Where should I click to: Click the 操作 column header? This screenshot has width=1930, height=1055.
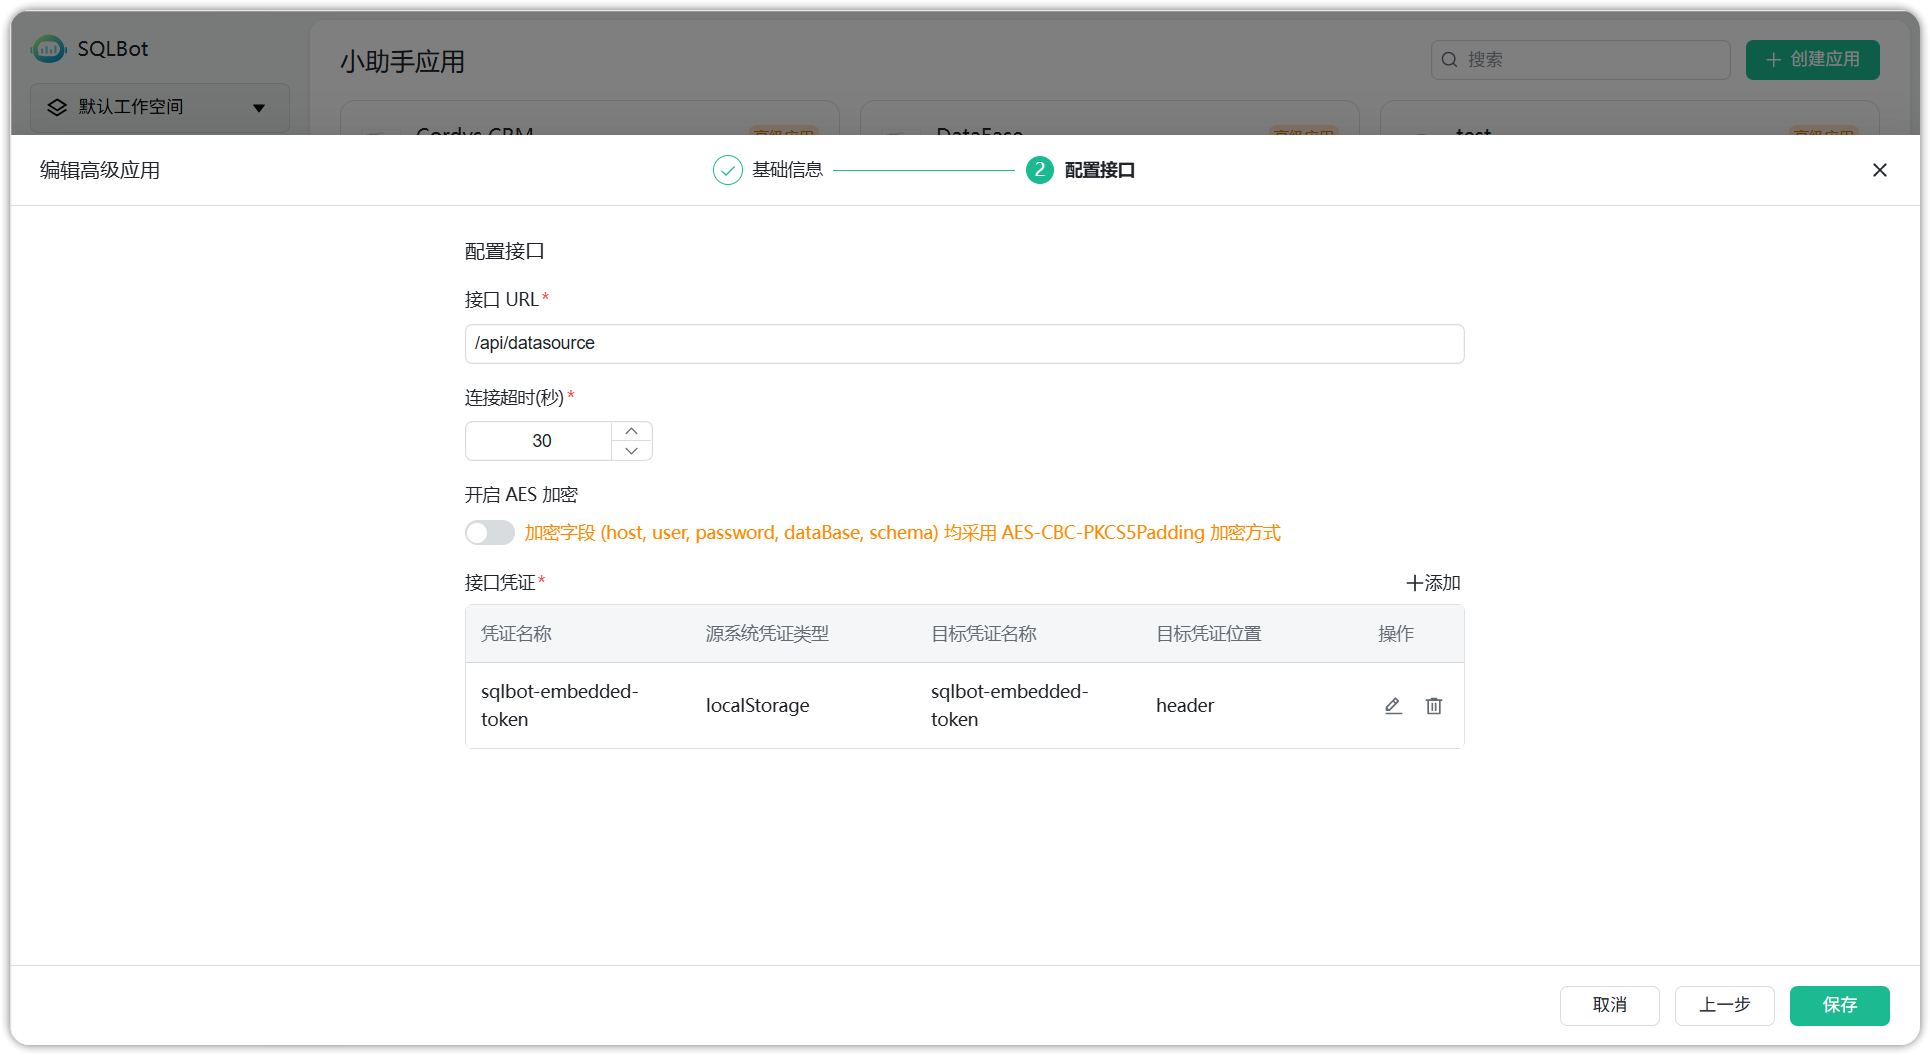click(x=1396, y=634)
